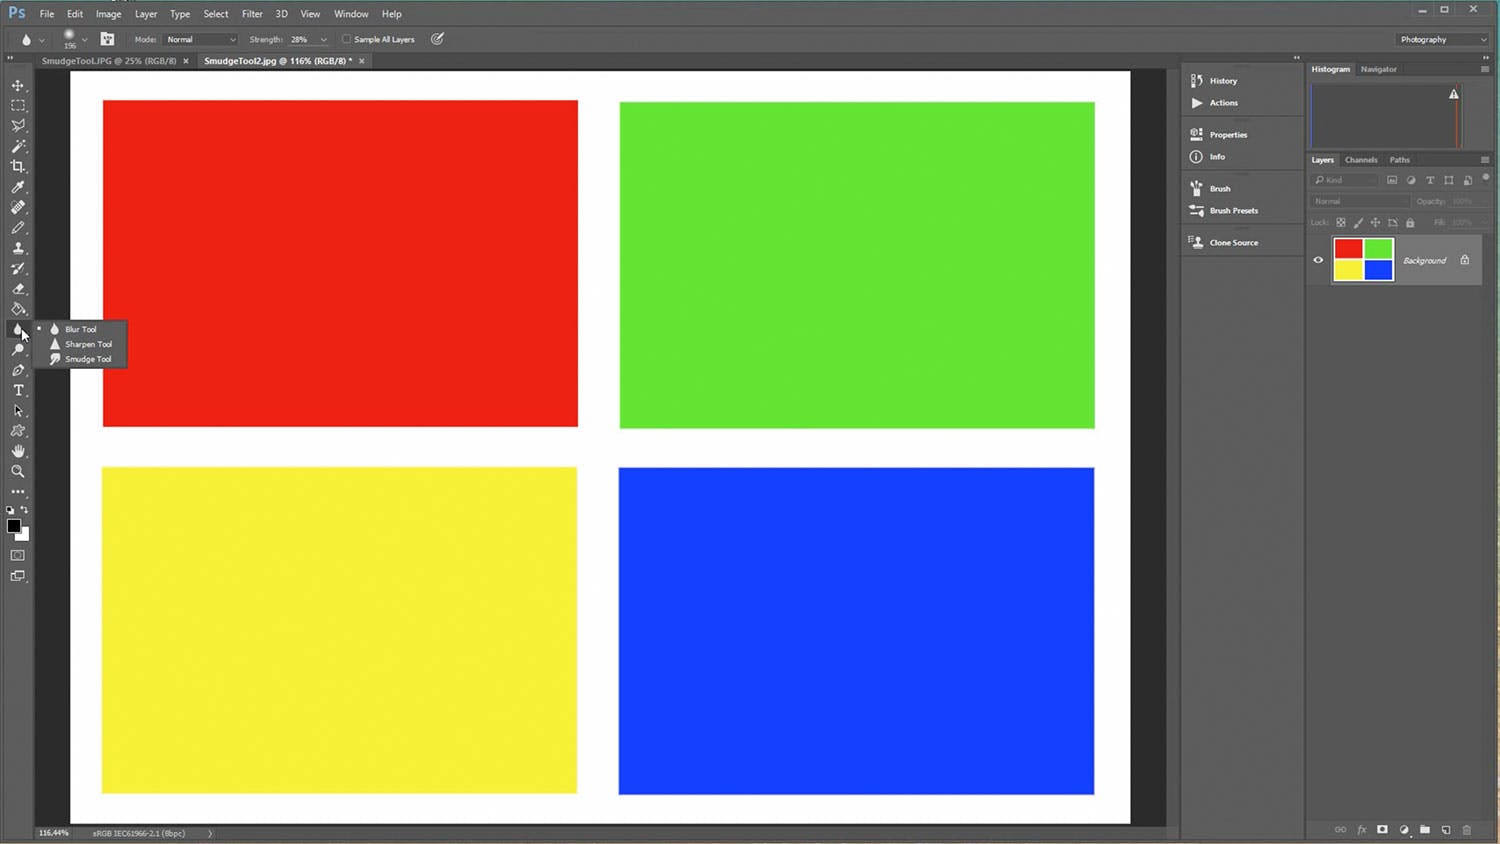The height and width of the screenshot is (844, 1500).
Task: Switch to the Channels tab
Action: (x=1360, y=160)
